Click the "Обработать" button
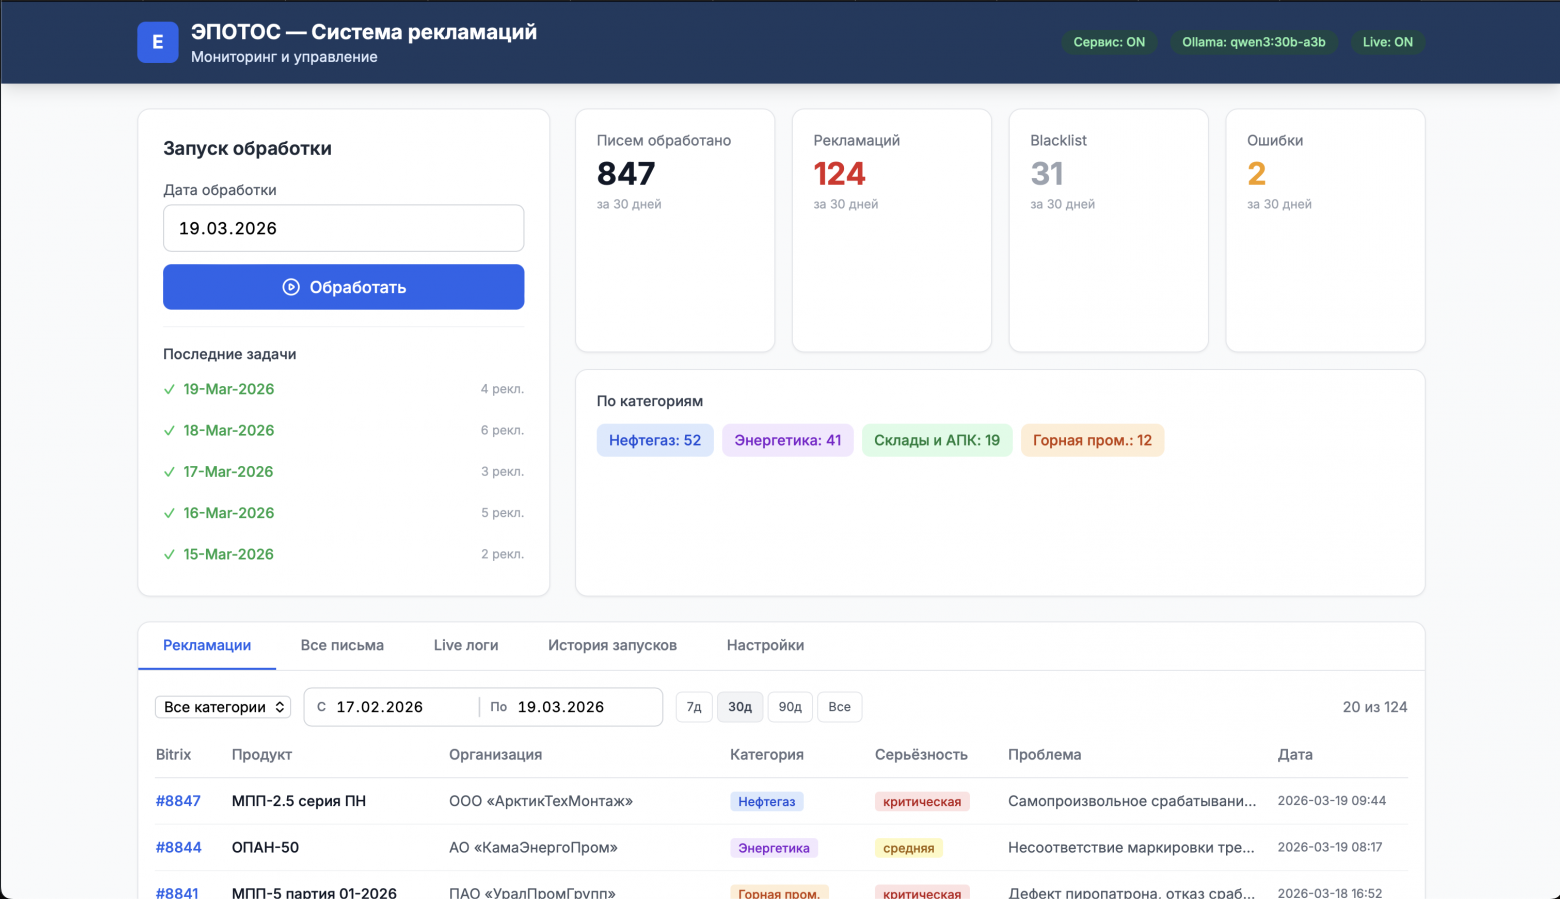Viewport: 1560px width, 899px height. point(343,287)
